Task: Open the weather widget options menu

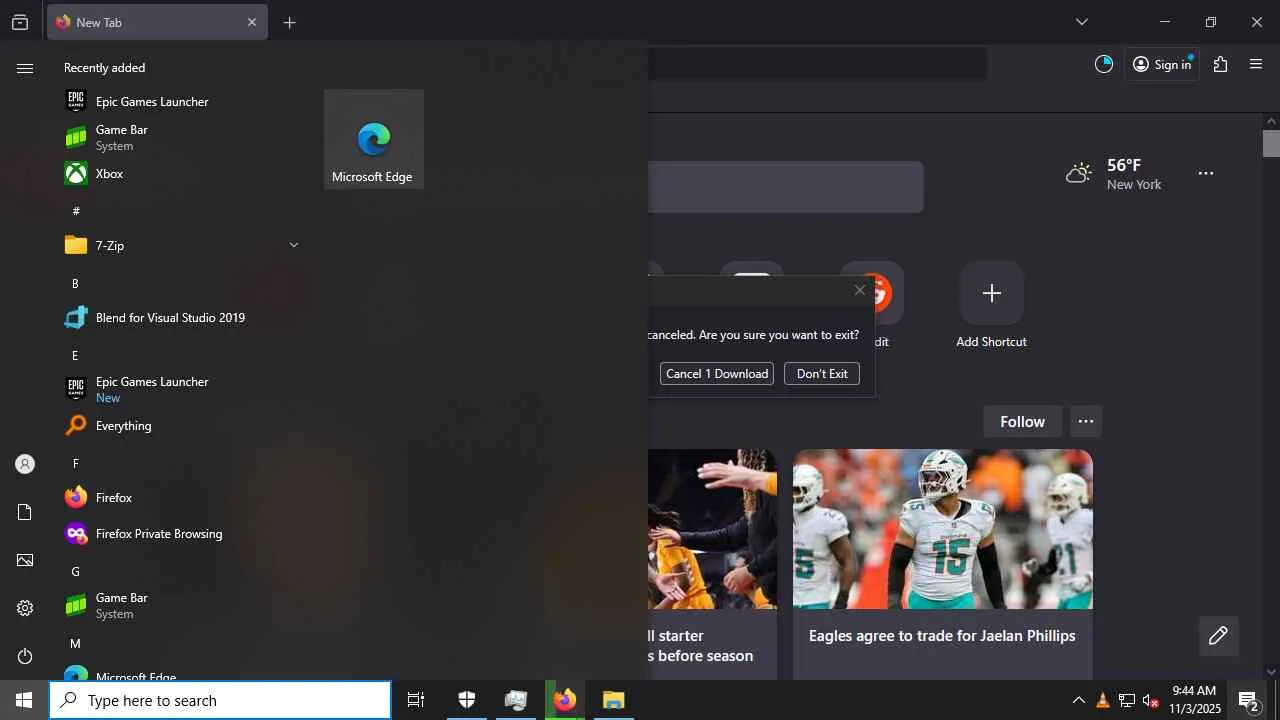Action: (x=1206, y=173)
